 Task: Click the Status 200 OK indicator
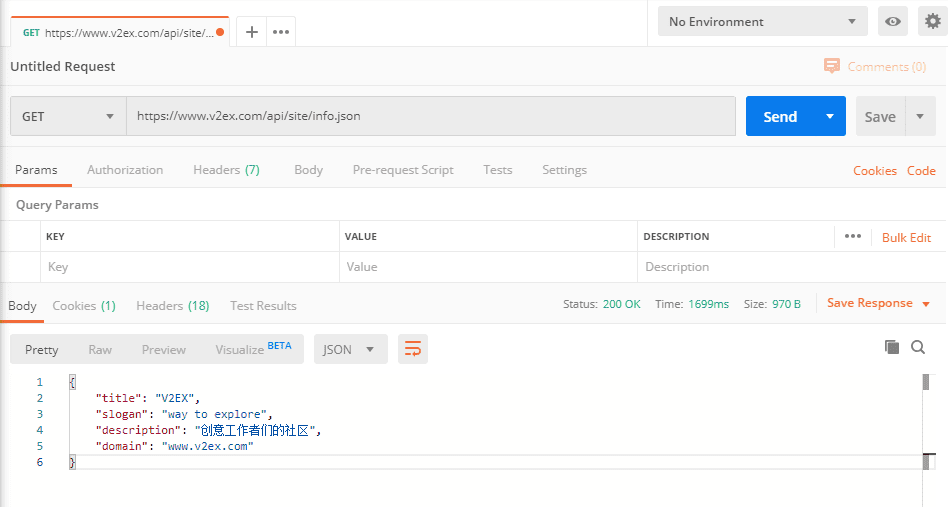tap(602, 304)
